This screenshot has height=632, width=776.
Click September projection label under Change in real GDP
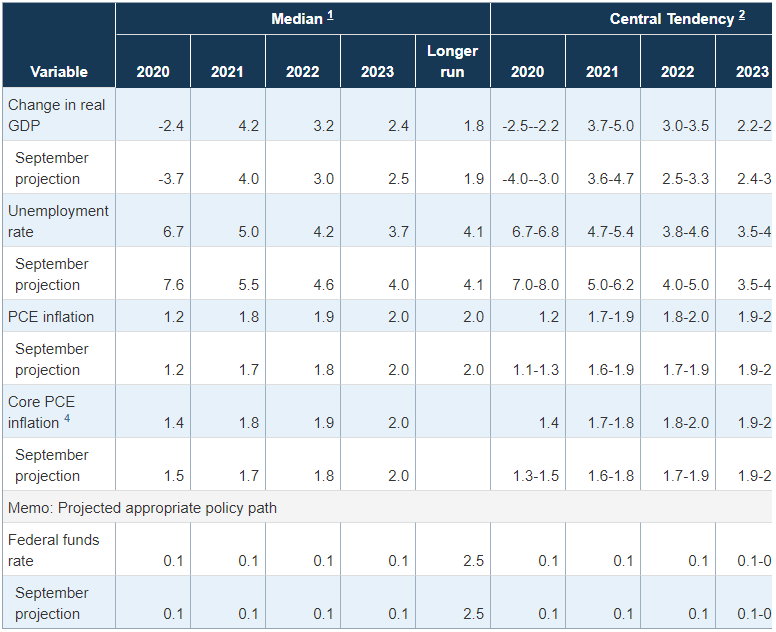click(51, 168)
